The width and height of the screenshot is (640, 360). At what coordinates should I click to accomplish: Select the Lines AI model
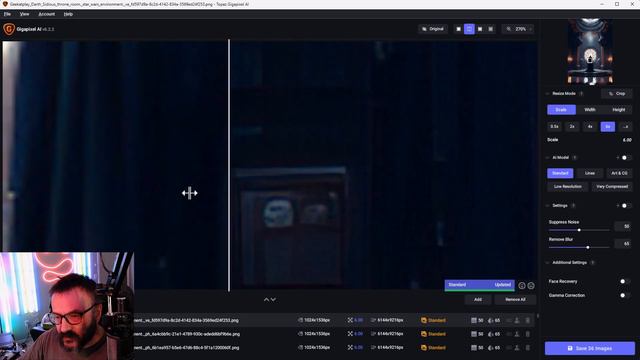tap(590, 173)
